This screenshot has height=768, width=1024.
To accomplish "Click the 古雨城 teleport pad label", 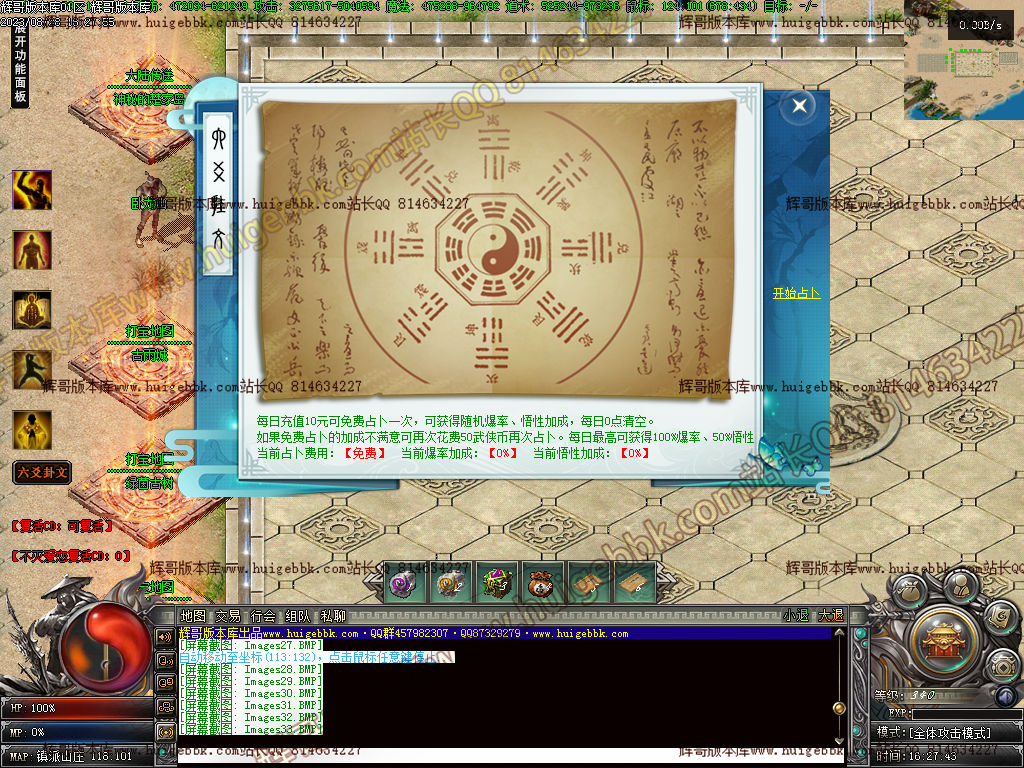I will tap(150, 355).
